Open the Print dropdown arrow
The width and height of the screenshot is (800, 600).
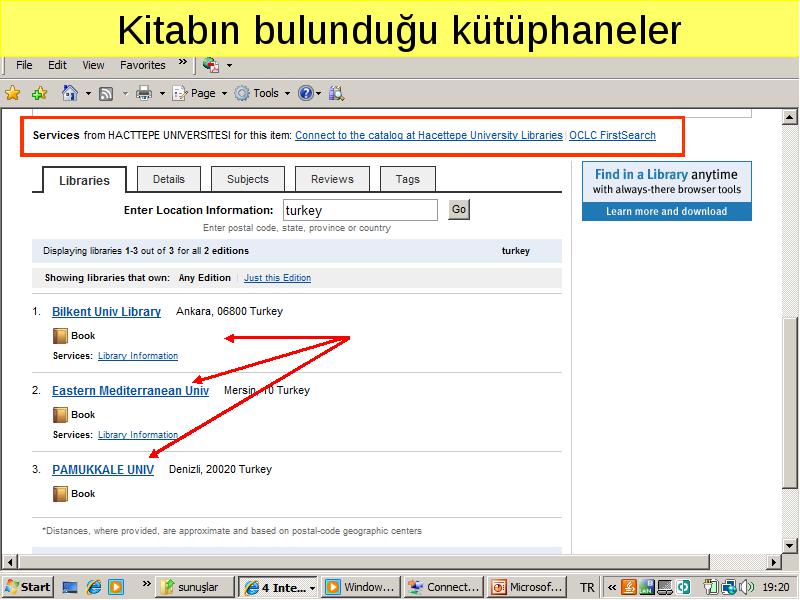[x=162, y=93]
